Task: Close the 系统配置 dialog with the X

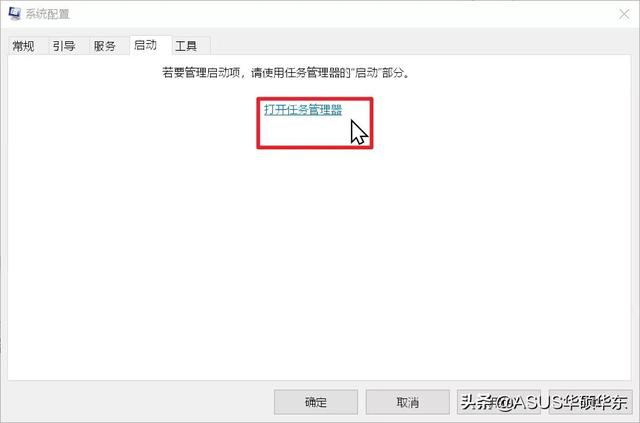Action: 624,14
